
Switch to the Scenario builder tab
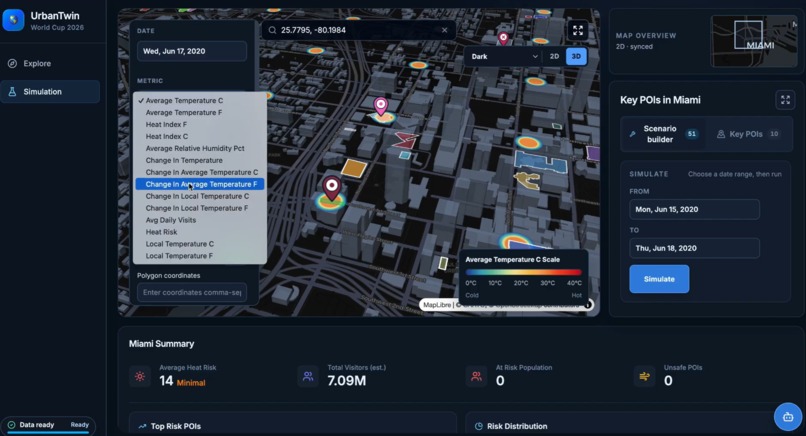tap(664, 134)
